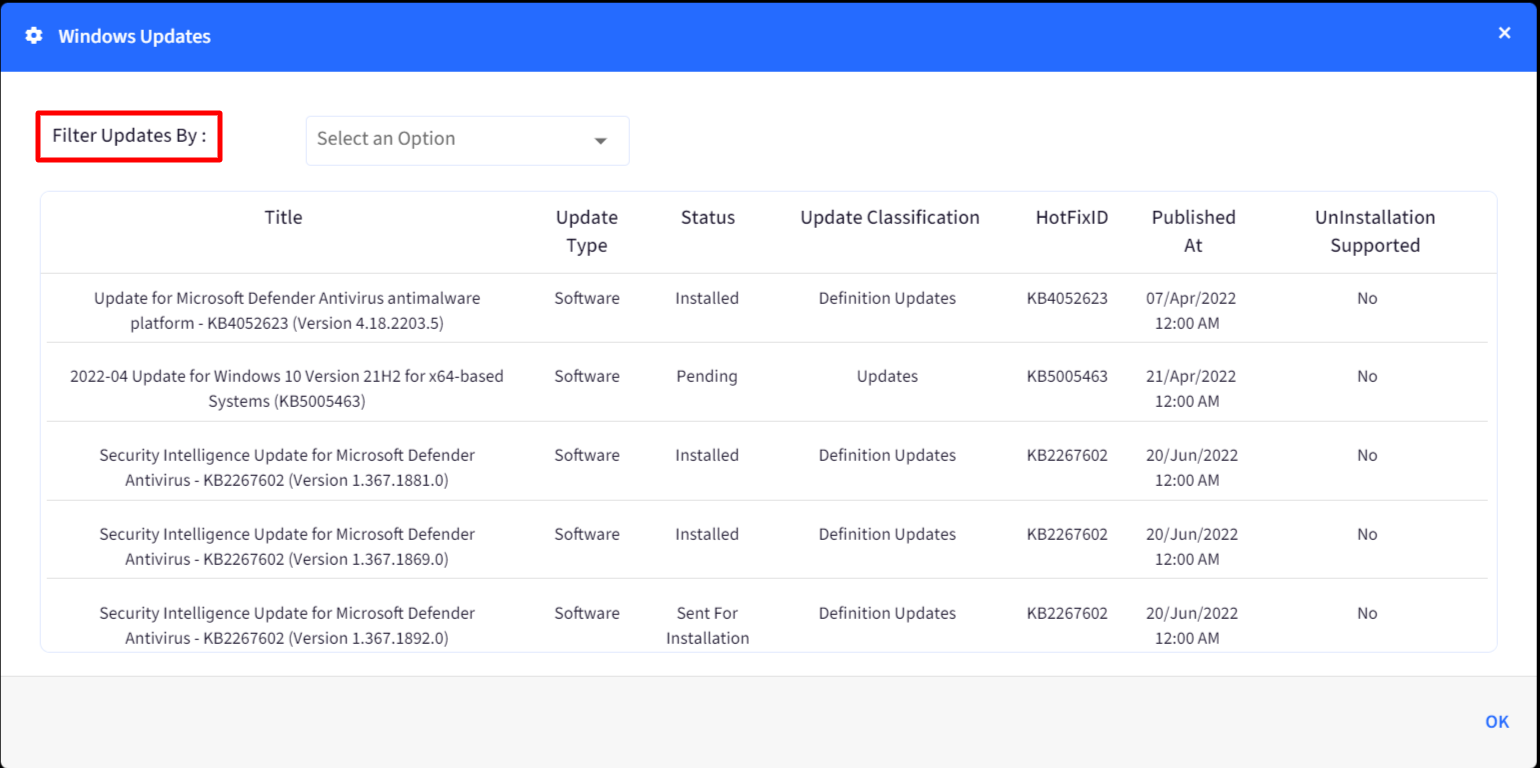
Task: Select the antimalware platform KB4052623 update title
Action: tap(287, 310)
